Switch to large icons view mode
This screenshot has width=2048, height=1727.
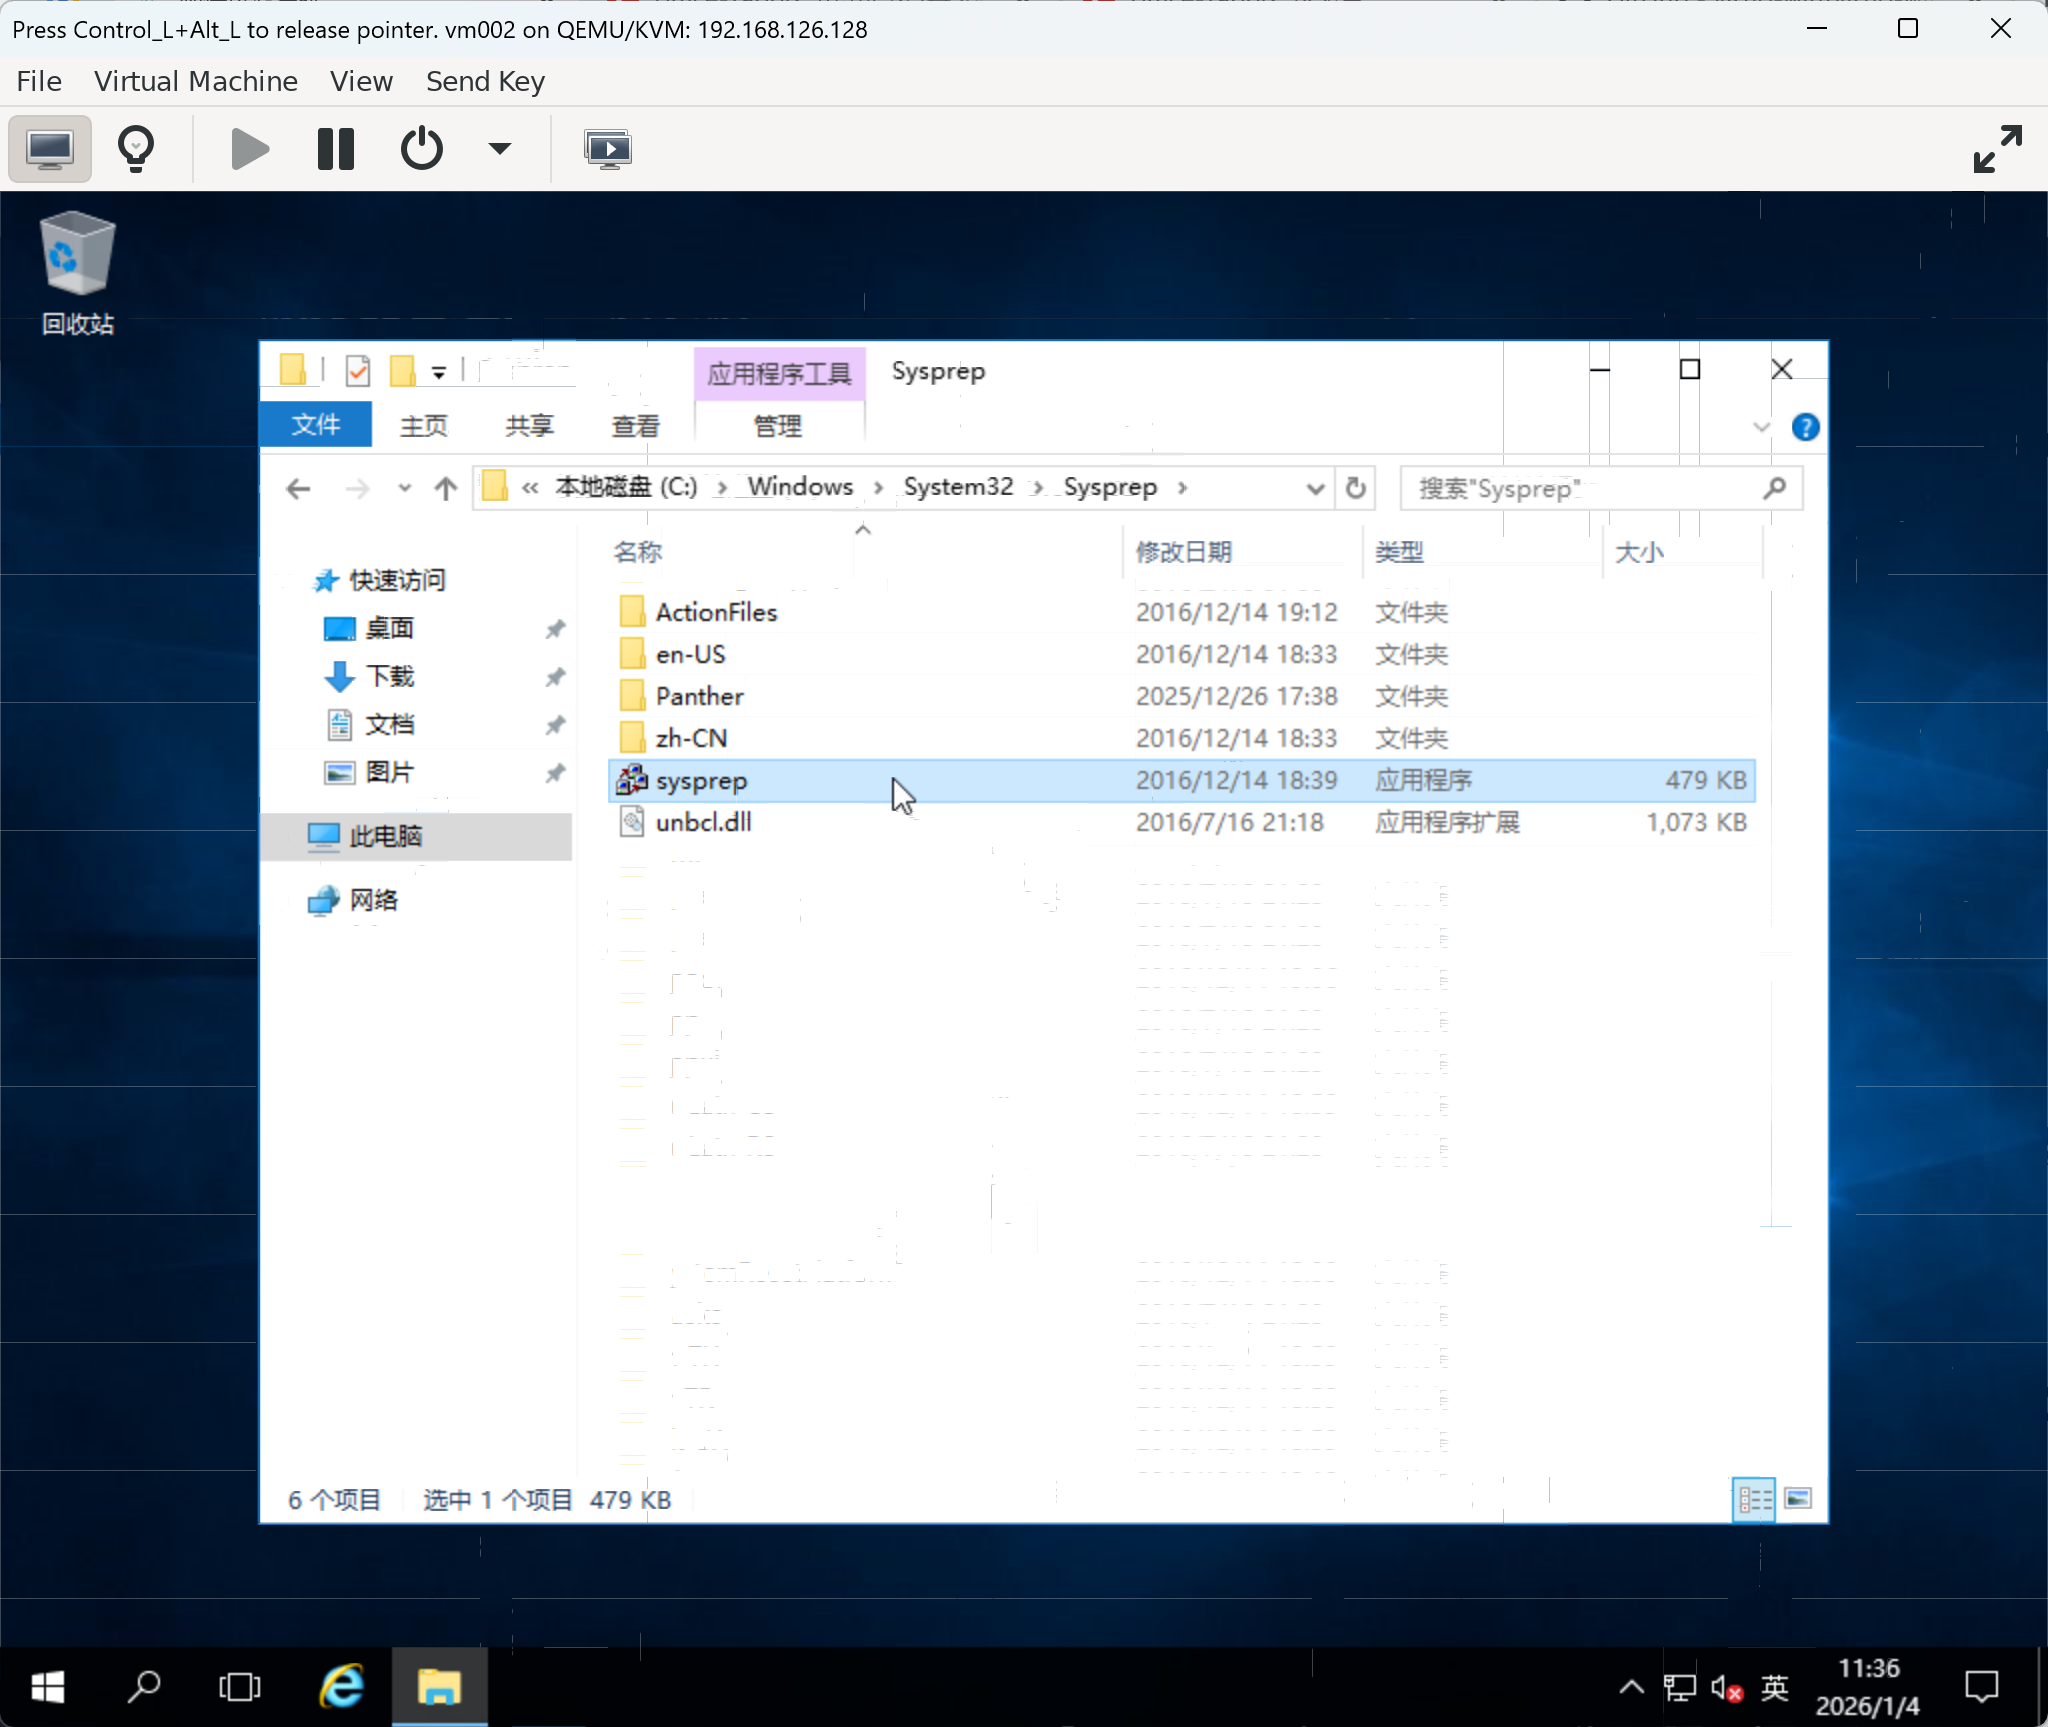[1798, 1498]
